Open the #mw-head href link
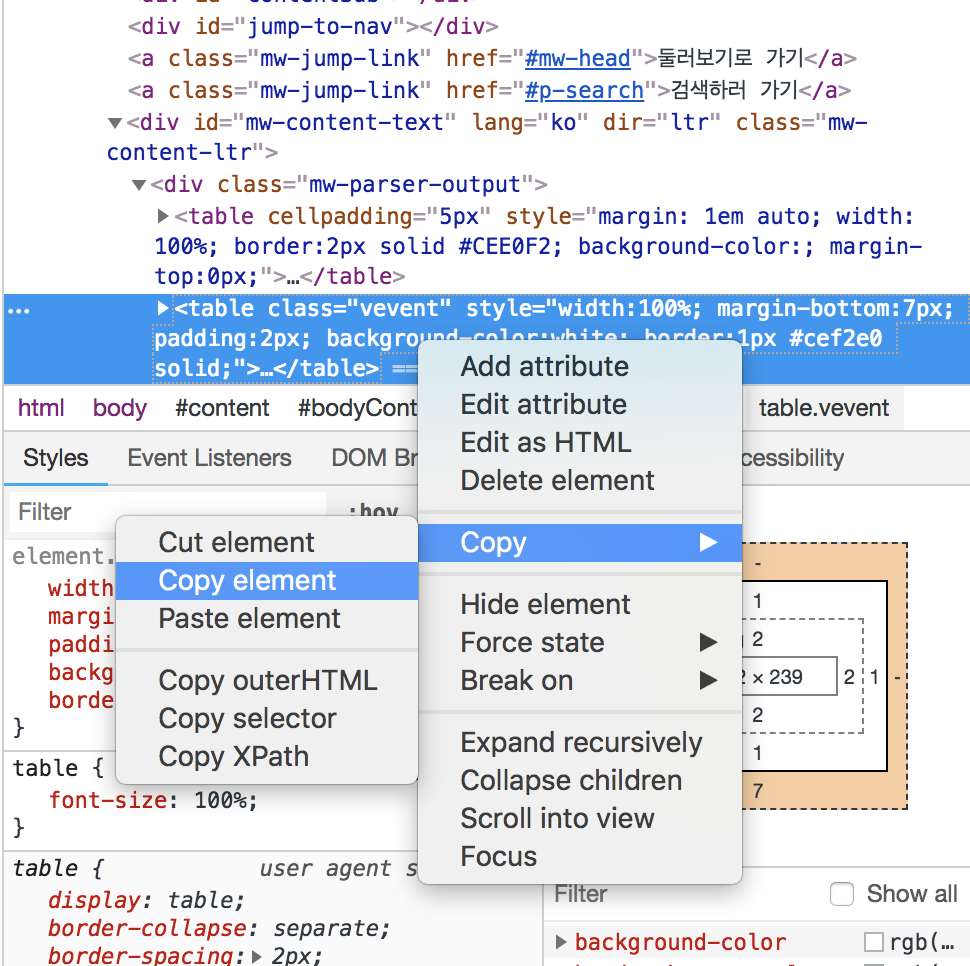 coord(578,59)
